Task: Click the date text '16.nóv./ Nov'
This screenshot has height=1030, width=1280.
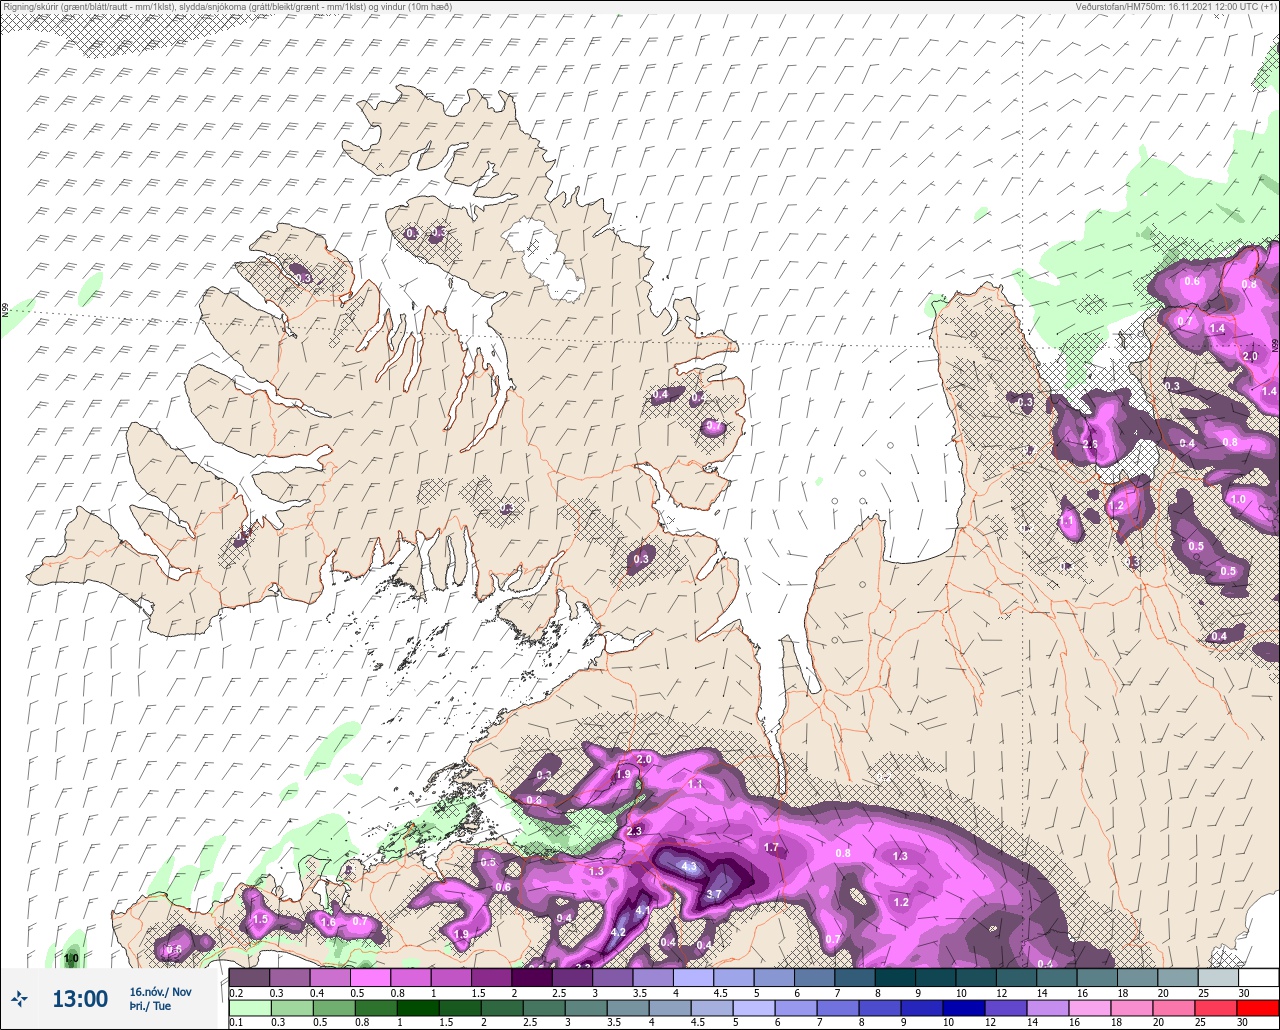Action: (160, 991)
